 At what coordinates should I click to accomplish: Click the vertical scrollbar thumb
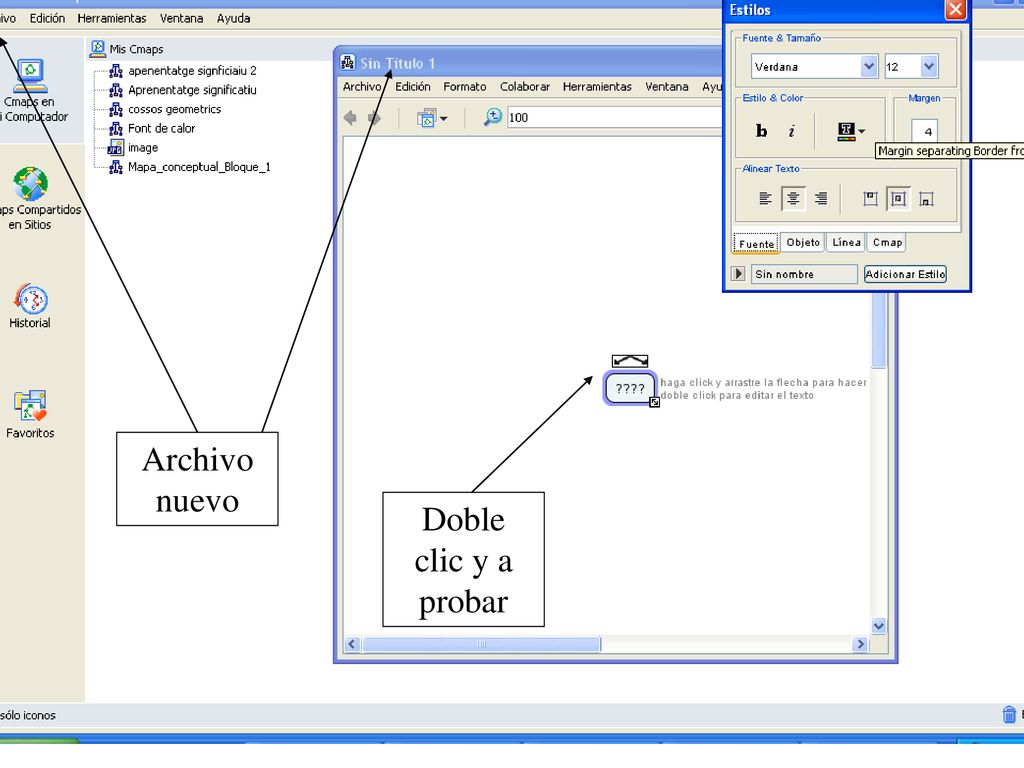[x=879, y=330]
